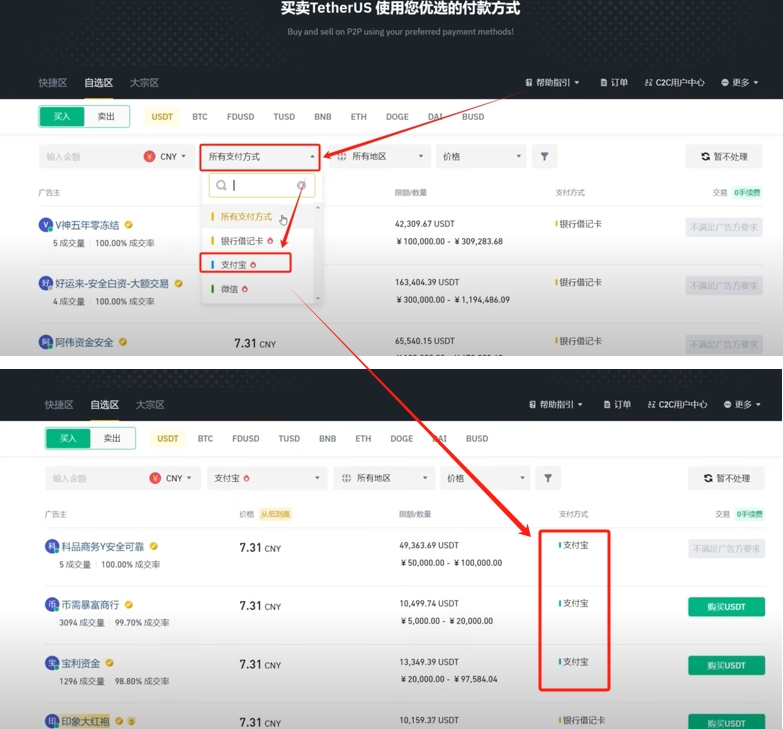The image size is (783, 729).
Task: Select 卖出 toggle in lower panel
Action: tap(112, 438)
